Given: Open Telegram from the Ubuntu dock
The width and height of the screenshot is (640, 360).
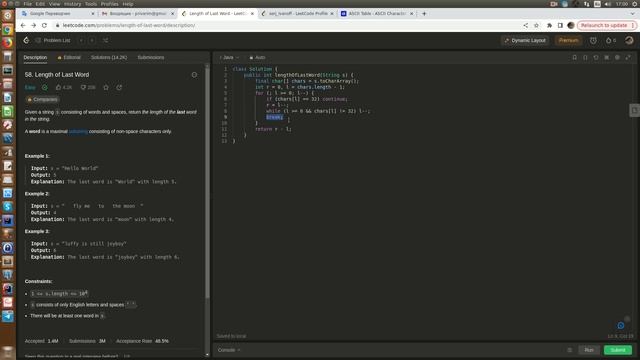Looking at the screenshot, I should click(7, 316).
